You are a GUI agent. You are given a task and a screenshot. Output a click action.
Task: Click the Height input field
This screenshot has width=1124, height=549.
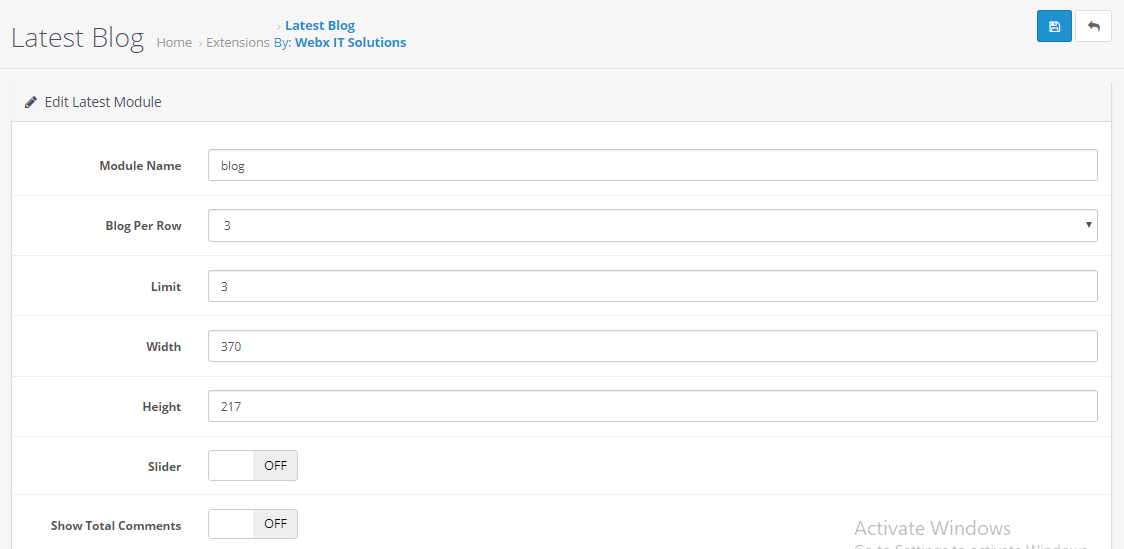coord(652,407)
